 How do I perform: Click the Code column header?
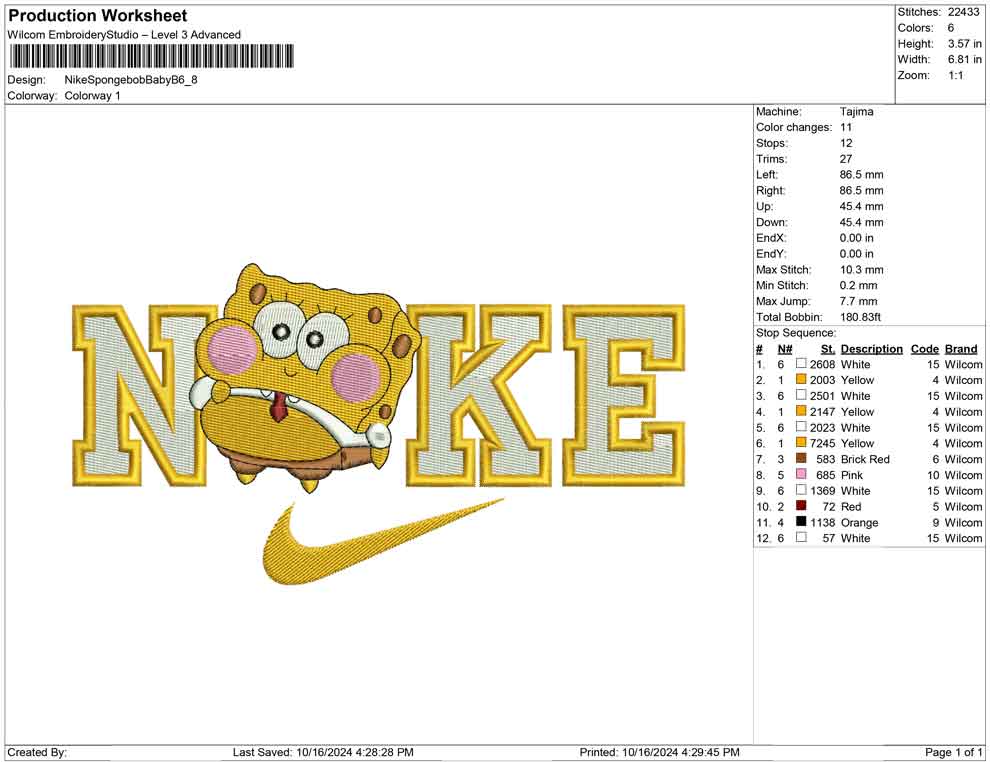[925, 349]
